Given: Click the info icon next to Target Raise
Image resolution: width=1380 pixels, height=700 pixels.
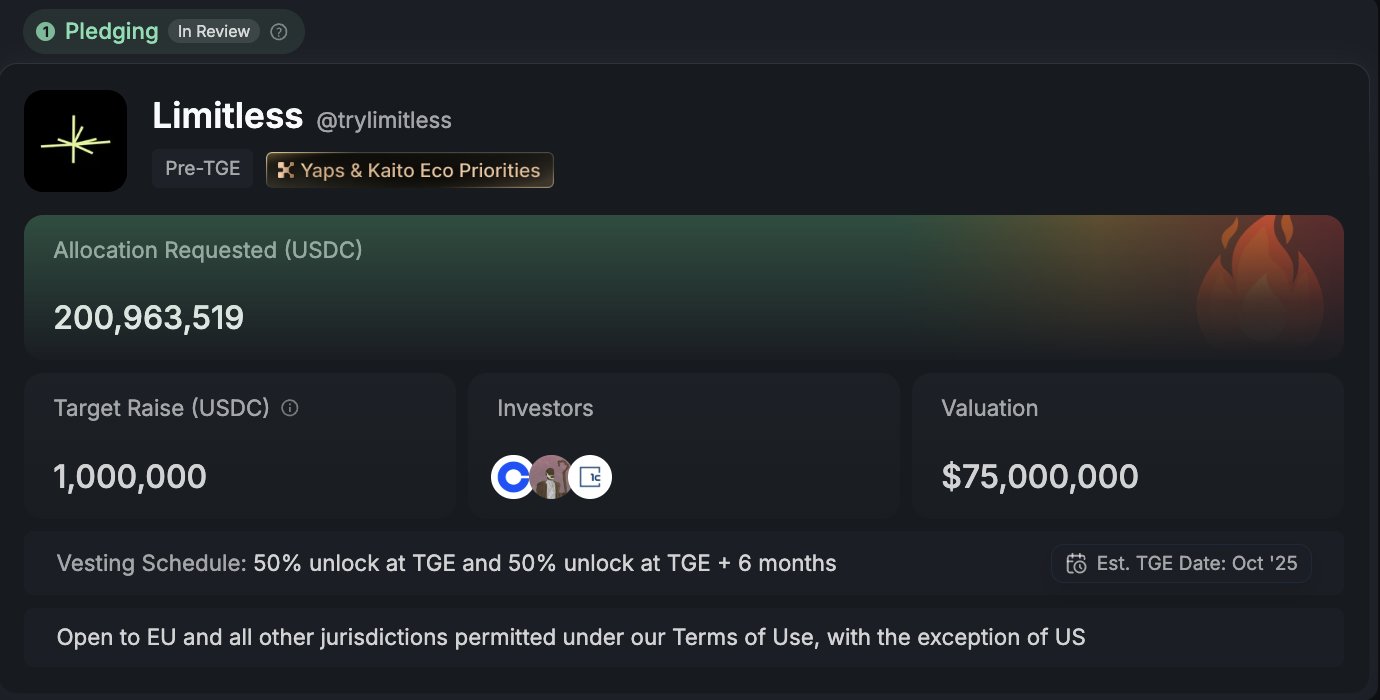Looking at the screenshot, I should click(x=290, y=408).
